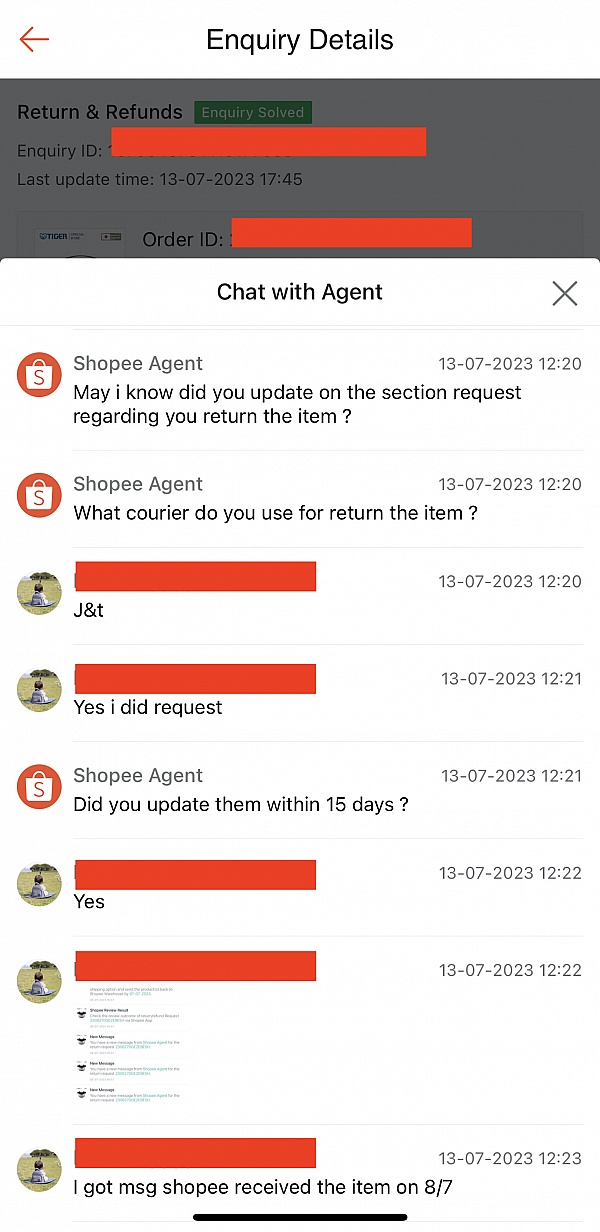Tap user avatar beside the screenshot message

pos(39,982)
